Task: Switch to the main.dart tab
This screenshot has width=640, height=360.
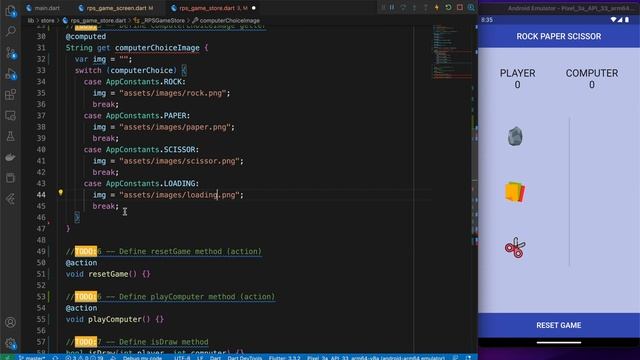Action: (42, 8)
